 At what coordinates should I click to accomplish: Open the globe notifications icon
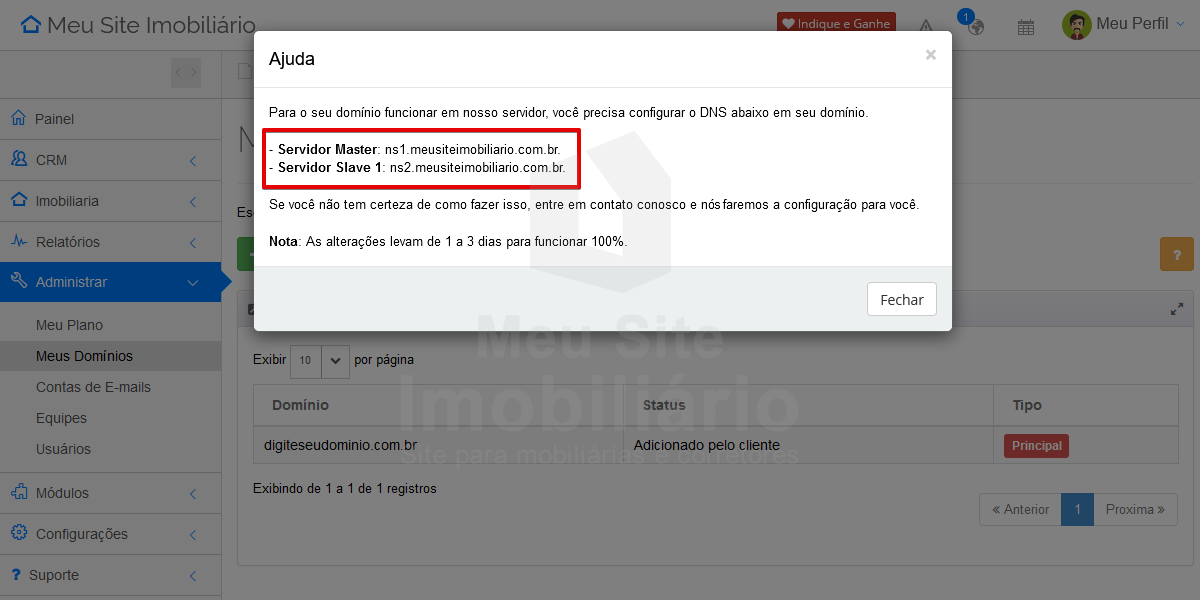click(975, 26)
